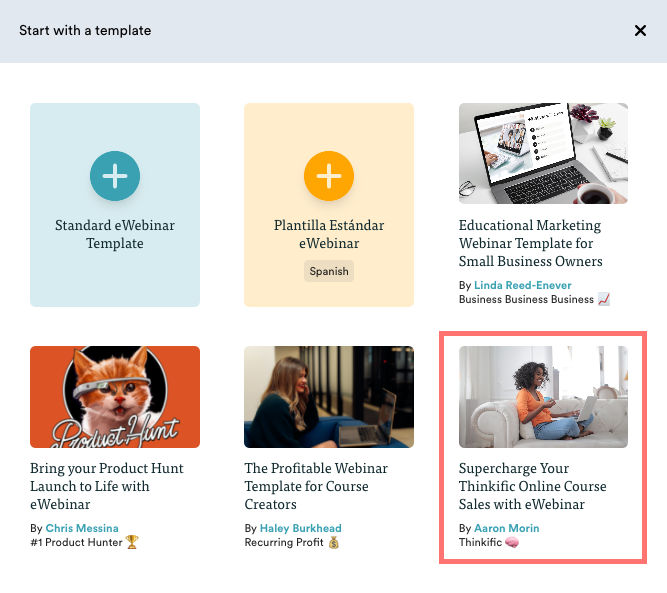Viewport: 667px width, 593px height.
Task: Click the orange plus icon for Plantilla Estándar
Action: (329, 177)
